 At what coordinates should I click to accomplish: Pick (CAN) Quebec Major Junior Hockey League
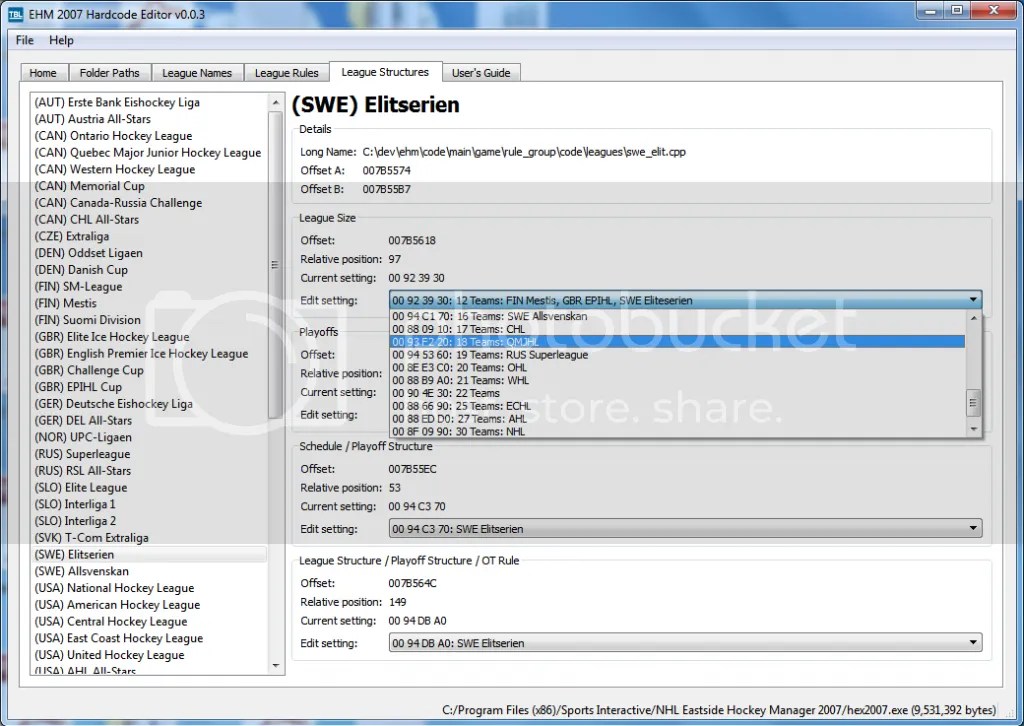150,153
